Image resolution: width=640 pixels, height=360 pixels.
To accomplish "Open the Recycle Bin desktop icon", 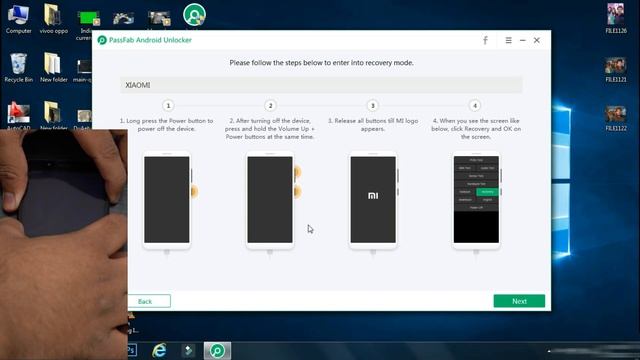I will [18, 68].
